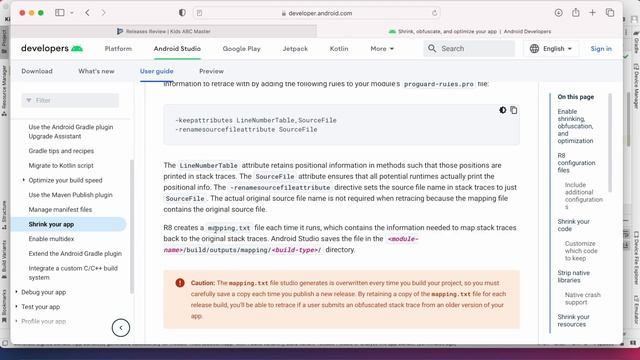Go forward with the browser forward arrow
640x360 pixels.
103,13
